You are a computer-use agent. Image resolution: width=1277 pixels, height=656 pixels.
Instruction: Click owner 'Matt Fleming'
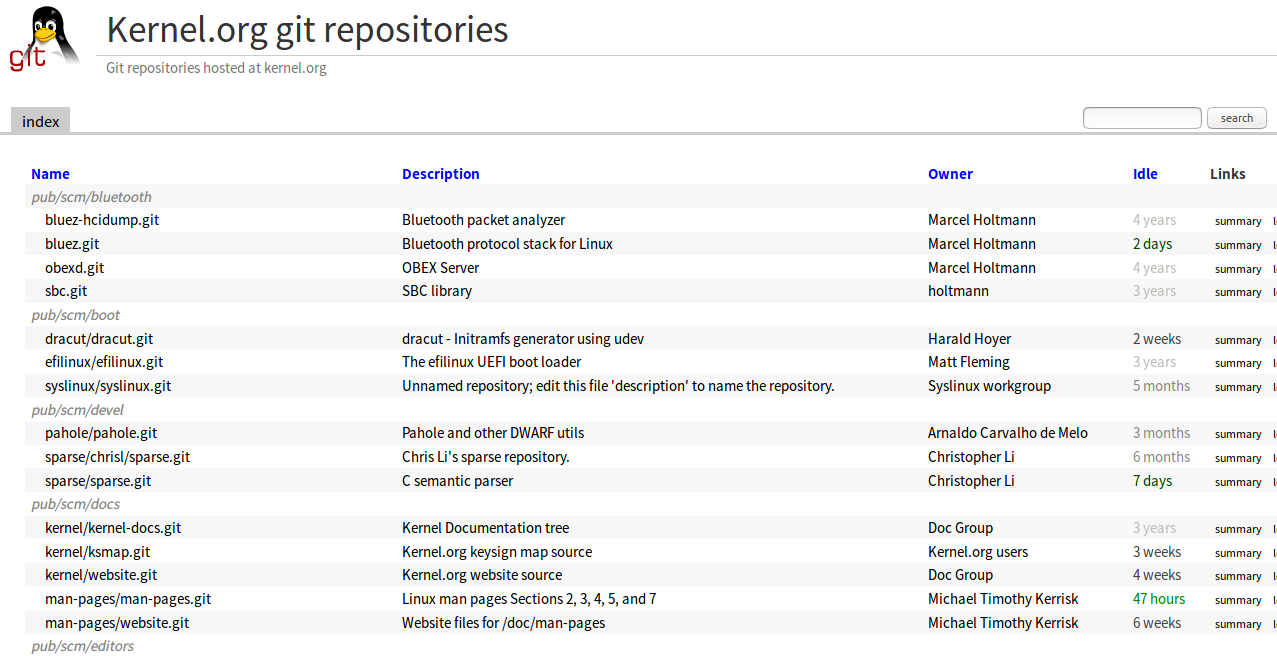[969, 362]
